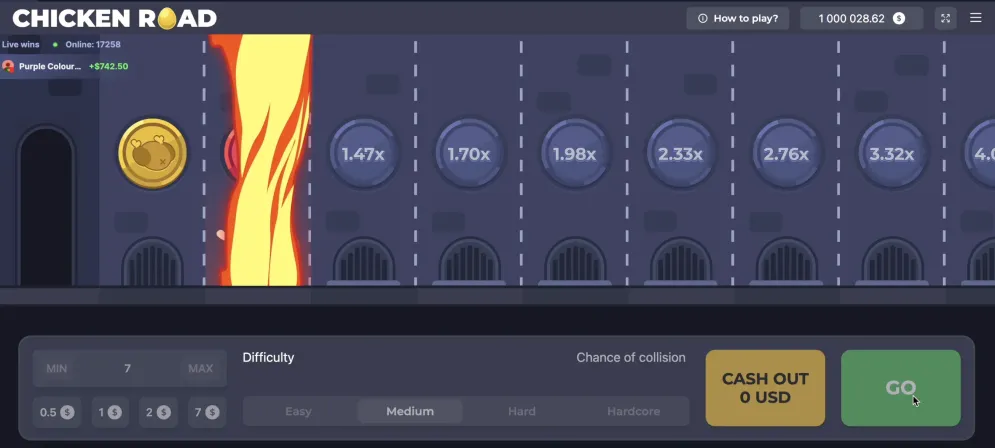Click the Purple Colour... player name
Screen dimensions: 995x448
[x=50, y=66]
